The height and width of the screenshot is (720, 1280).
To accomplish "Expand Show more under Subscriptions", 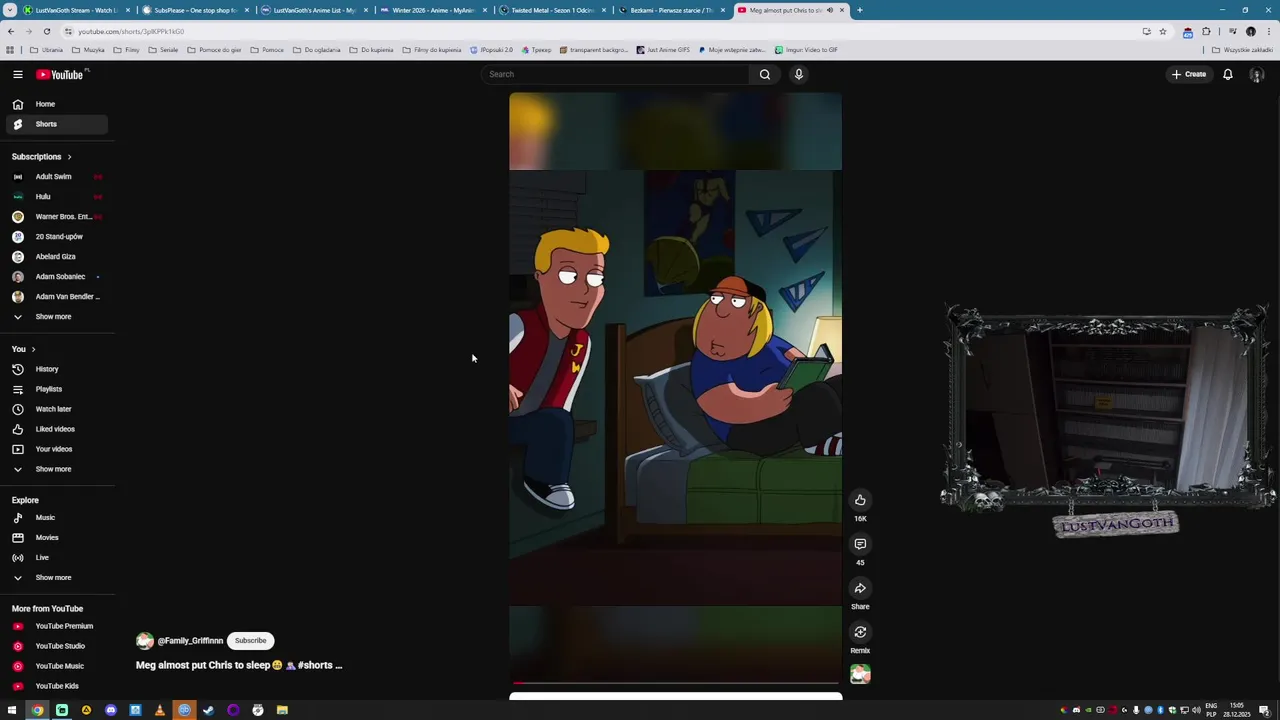I will pyautogui.click(x=55, y=317).
